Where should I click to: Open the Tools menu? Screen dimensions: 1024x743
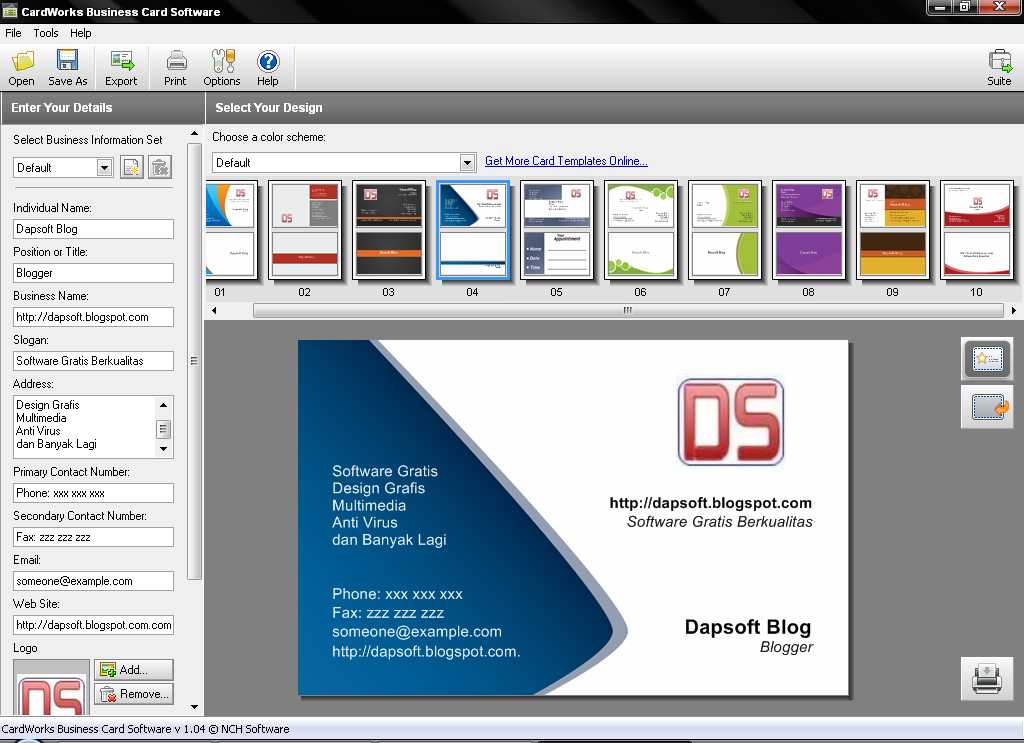[x=46, y=33]
